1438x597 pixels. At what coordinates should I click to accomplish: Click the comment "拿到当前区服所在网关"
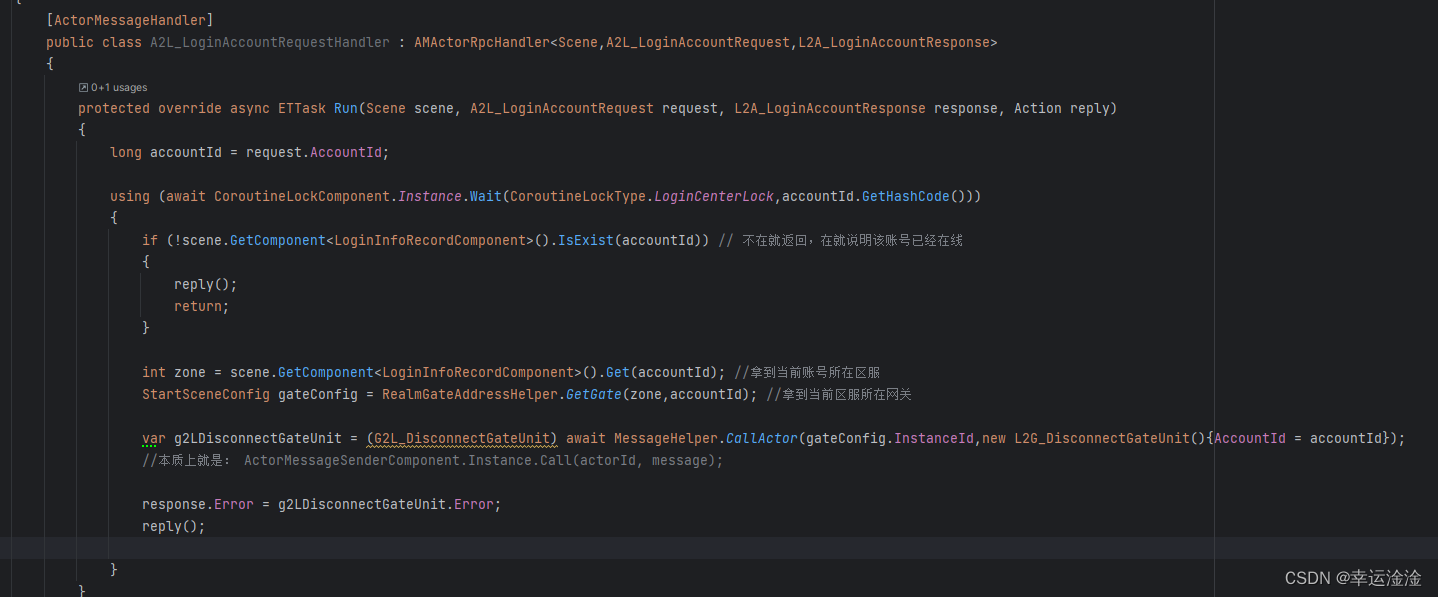click(839, 394)
